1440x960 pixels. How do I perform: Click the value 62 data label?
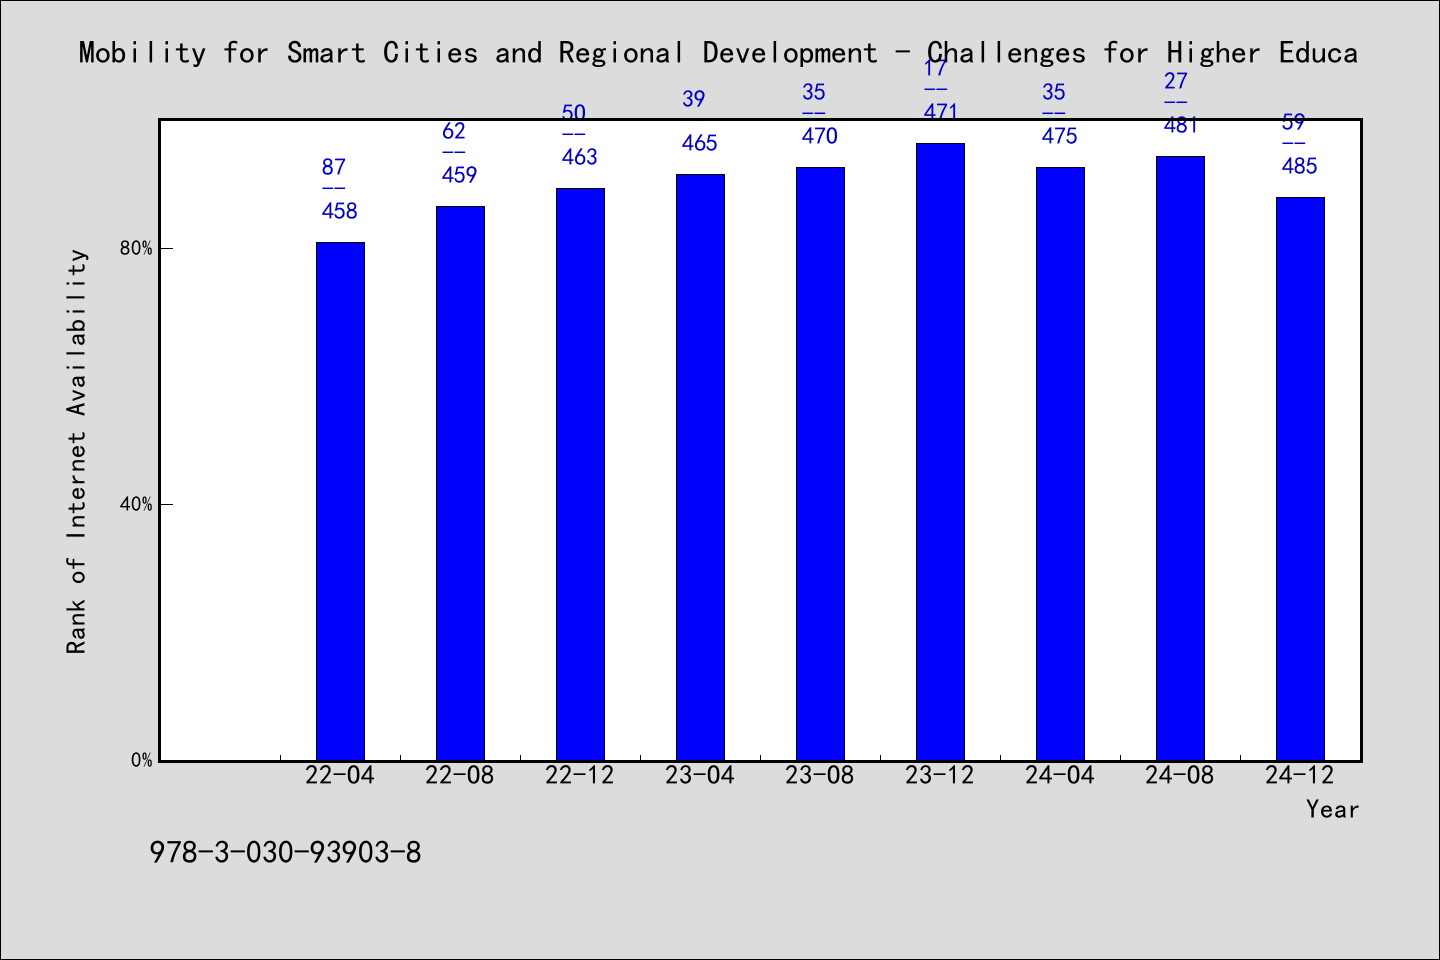[454, 131]
